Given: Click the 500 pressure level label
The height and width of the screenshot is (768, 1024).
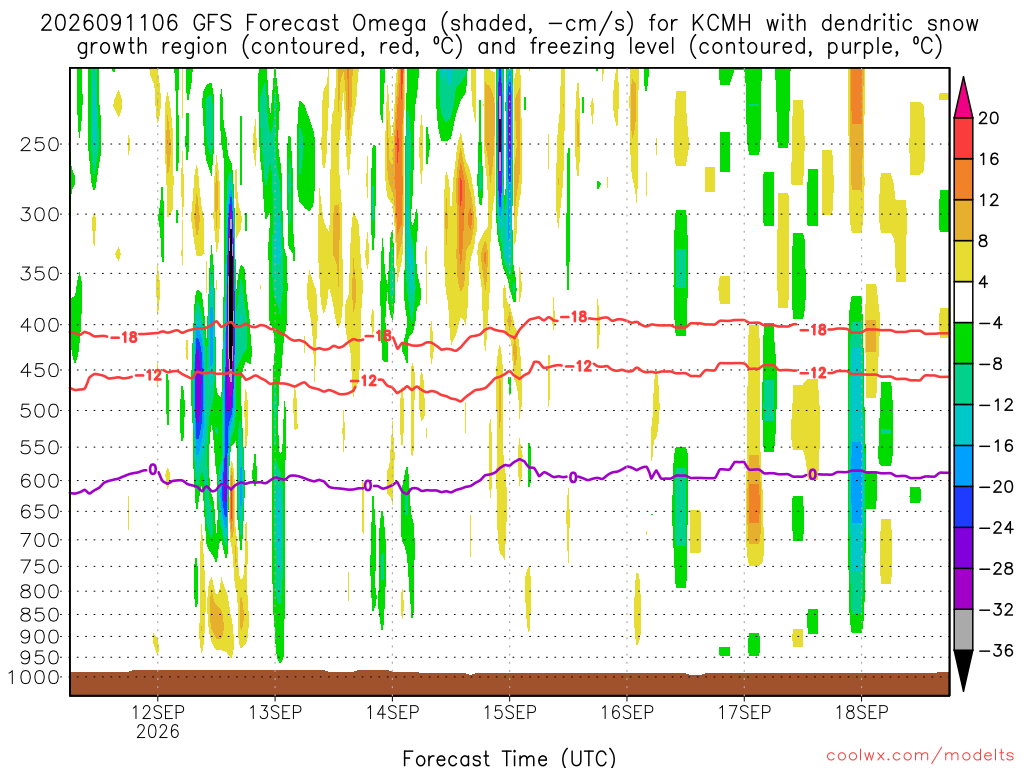Looking at the screenshot, I should click(x=40, y=410).
